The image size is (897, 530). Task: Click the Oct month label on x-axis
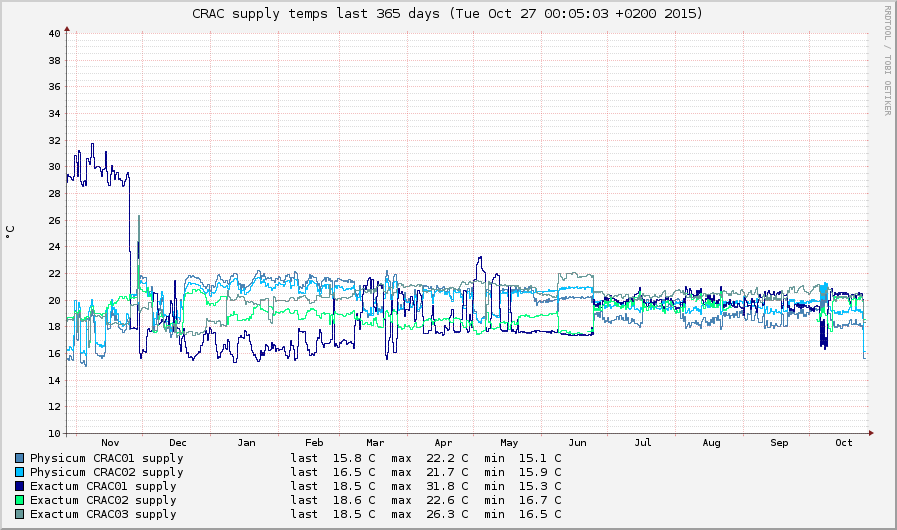pyautogui.click(x=844, y=443)
